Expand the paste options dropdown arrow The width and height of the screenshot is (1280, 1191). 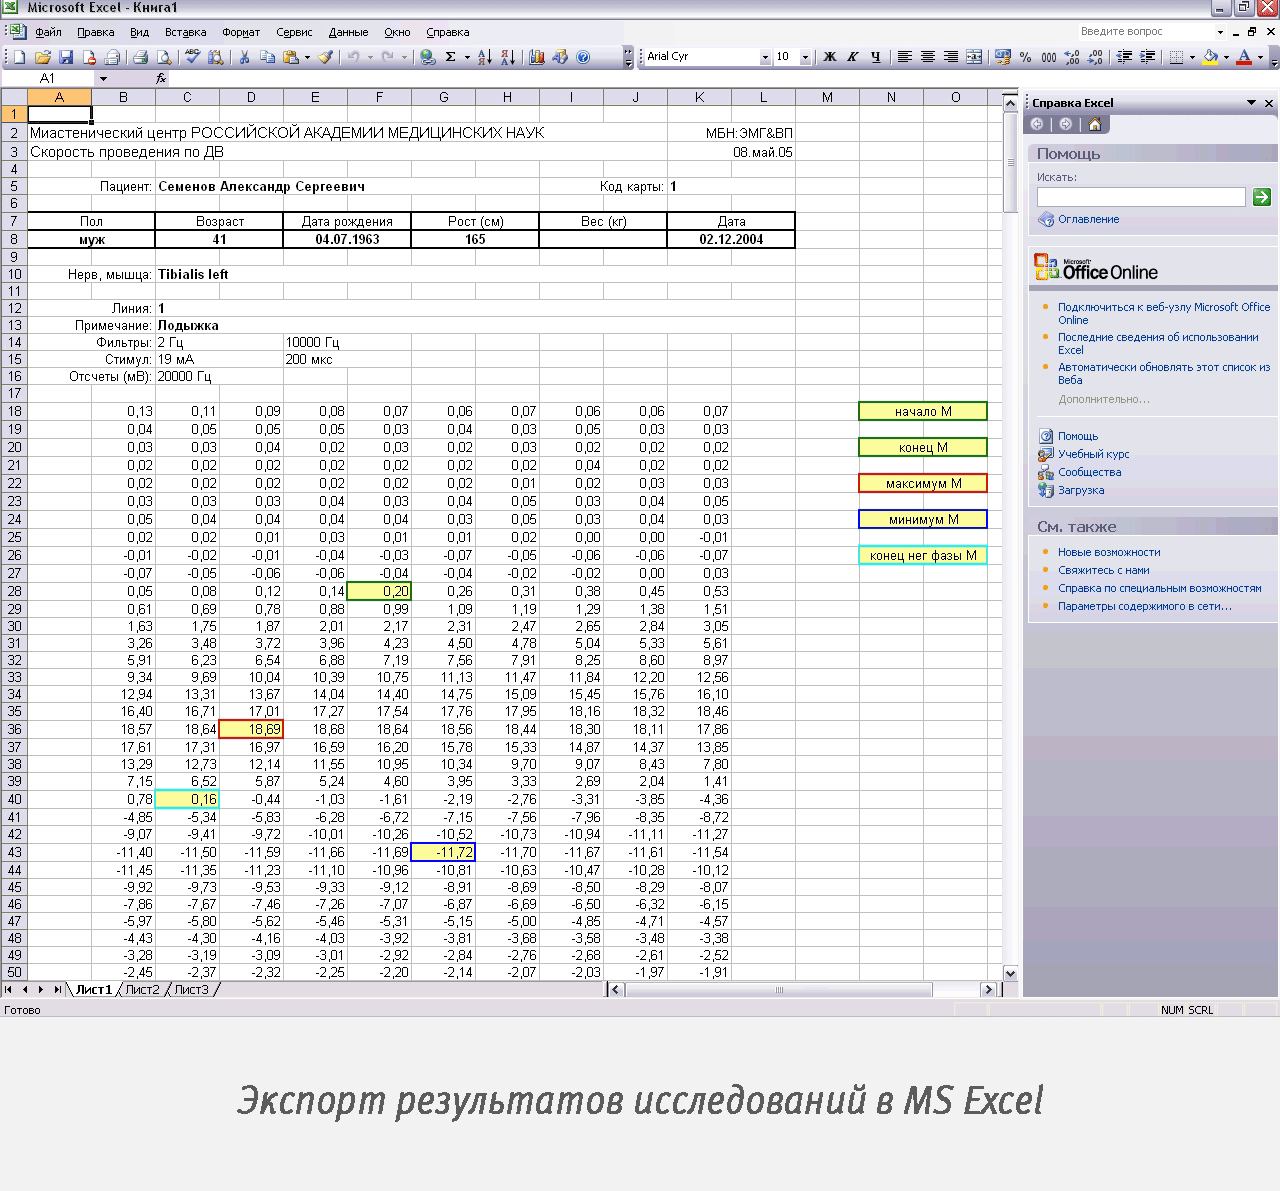[307, 57]
